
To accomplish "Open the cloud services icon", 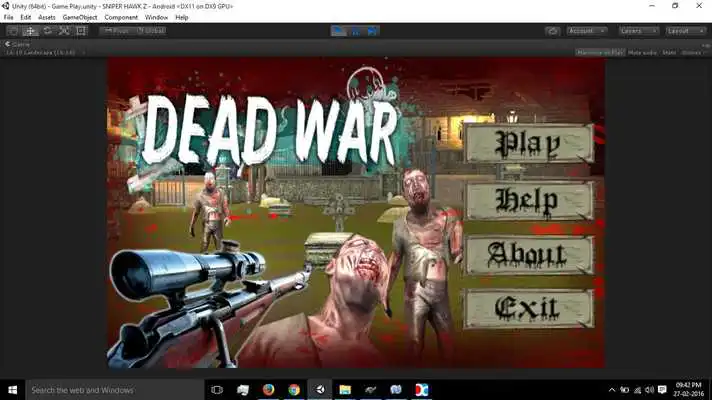I will 552,31.
